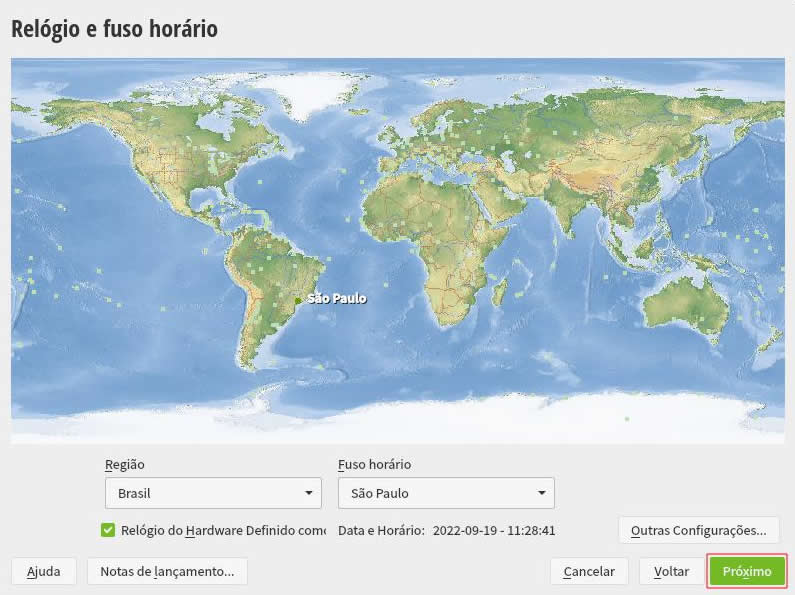795x595 pixels.
Task: Open Notas de lançamento
Action: (167, 571)
